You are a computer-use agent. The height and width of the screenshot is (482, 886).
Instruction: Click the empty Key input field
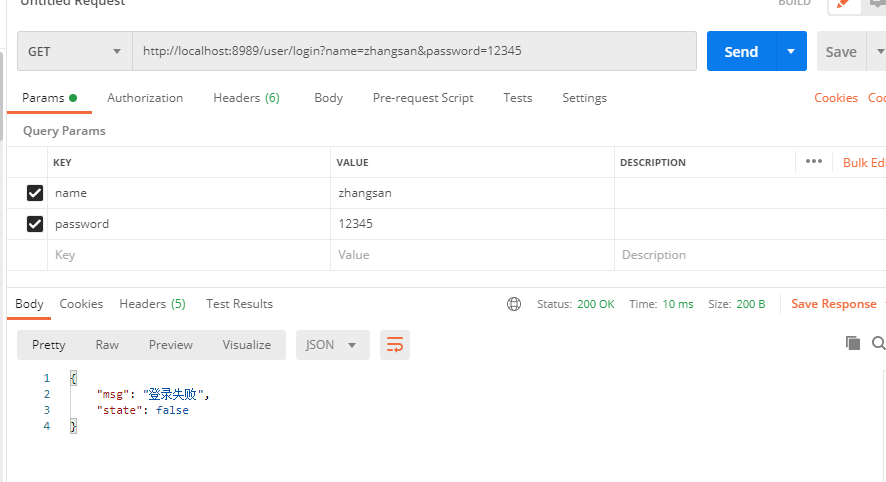coord(189,255)
